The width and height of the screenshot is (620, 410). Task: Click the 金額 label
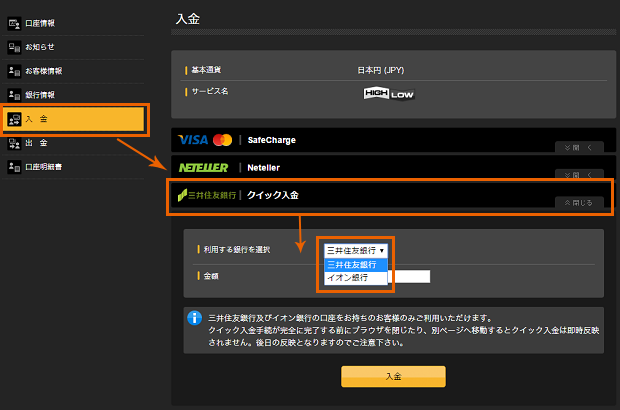pos(211,276)
